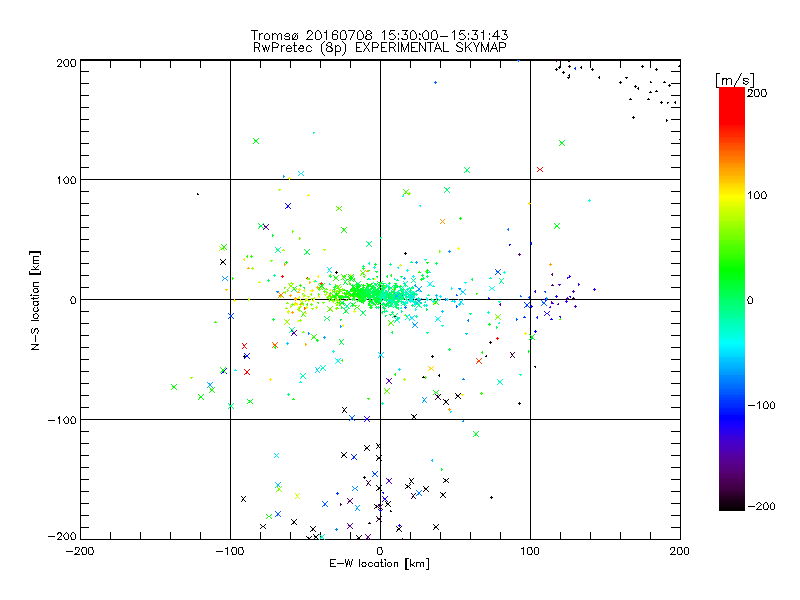Click the "0" tick label on the E-W axis
Image resolution: width=800 pixels, height=600 pixels.
pyautogui.click(x=380, y=551)
